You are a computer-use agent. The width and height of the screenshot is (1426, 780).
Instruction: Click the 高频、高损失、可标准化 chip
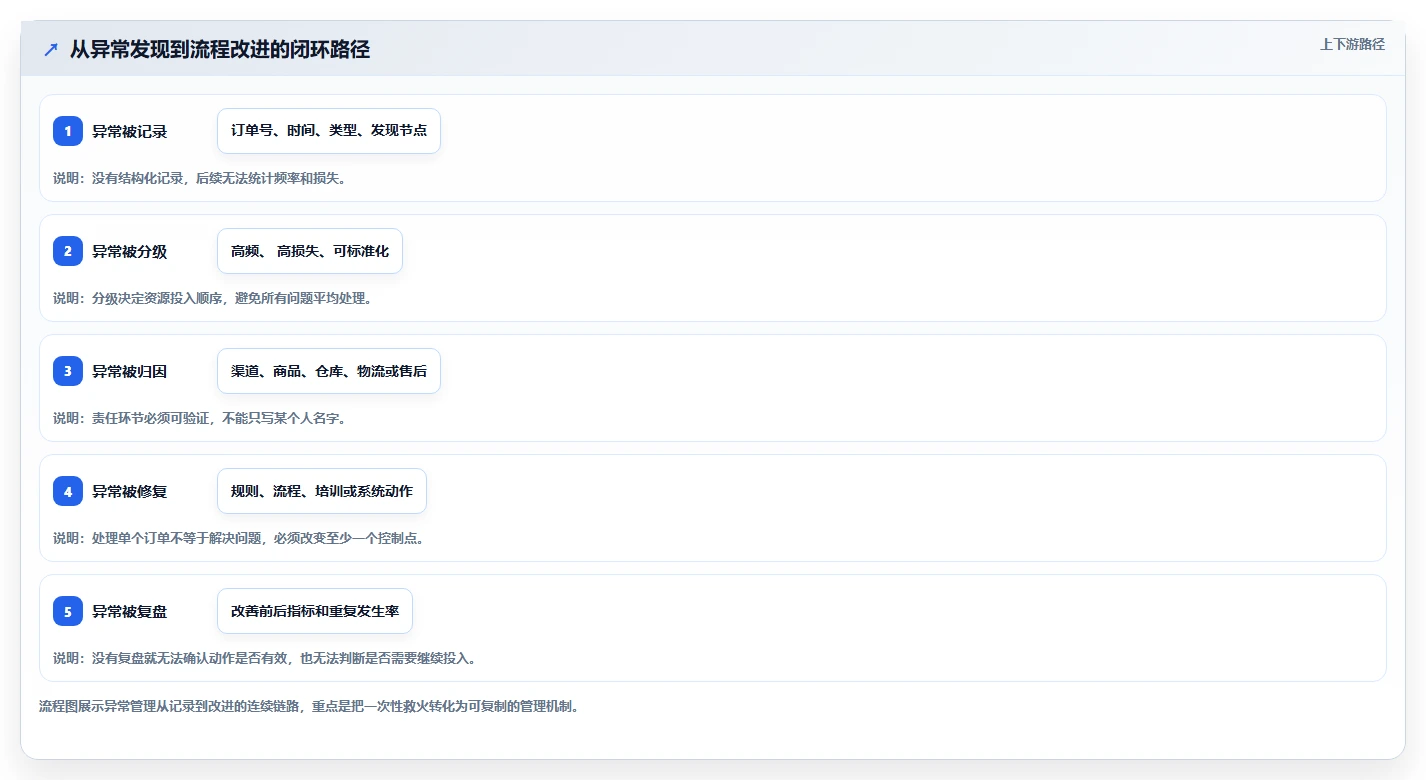[x=310, y=251]
